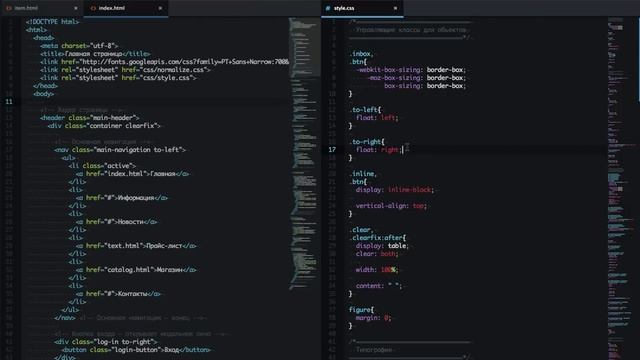Click the .inline, selector line
This screenshot has height=360, width=640.
363,174
